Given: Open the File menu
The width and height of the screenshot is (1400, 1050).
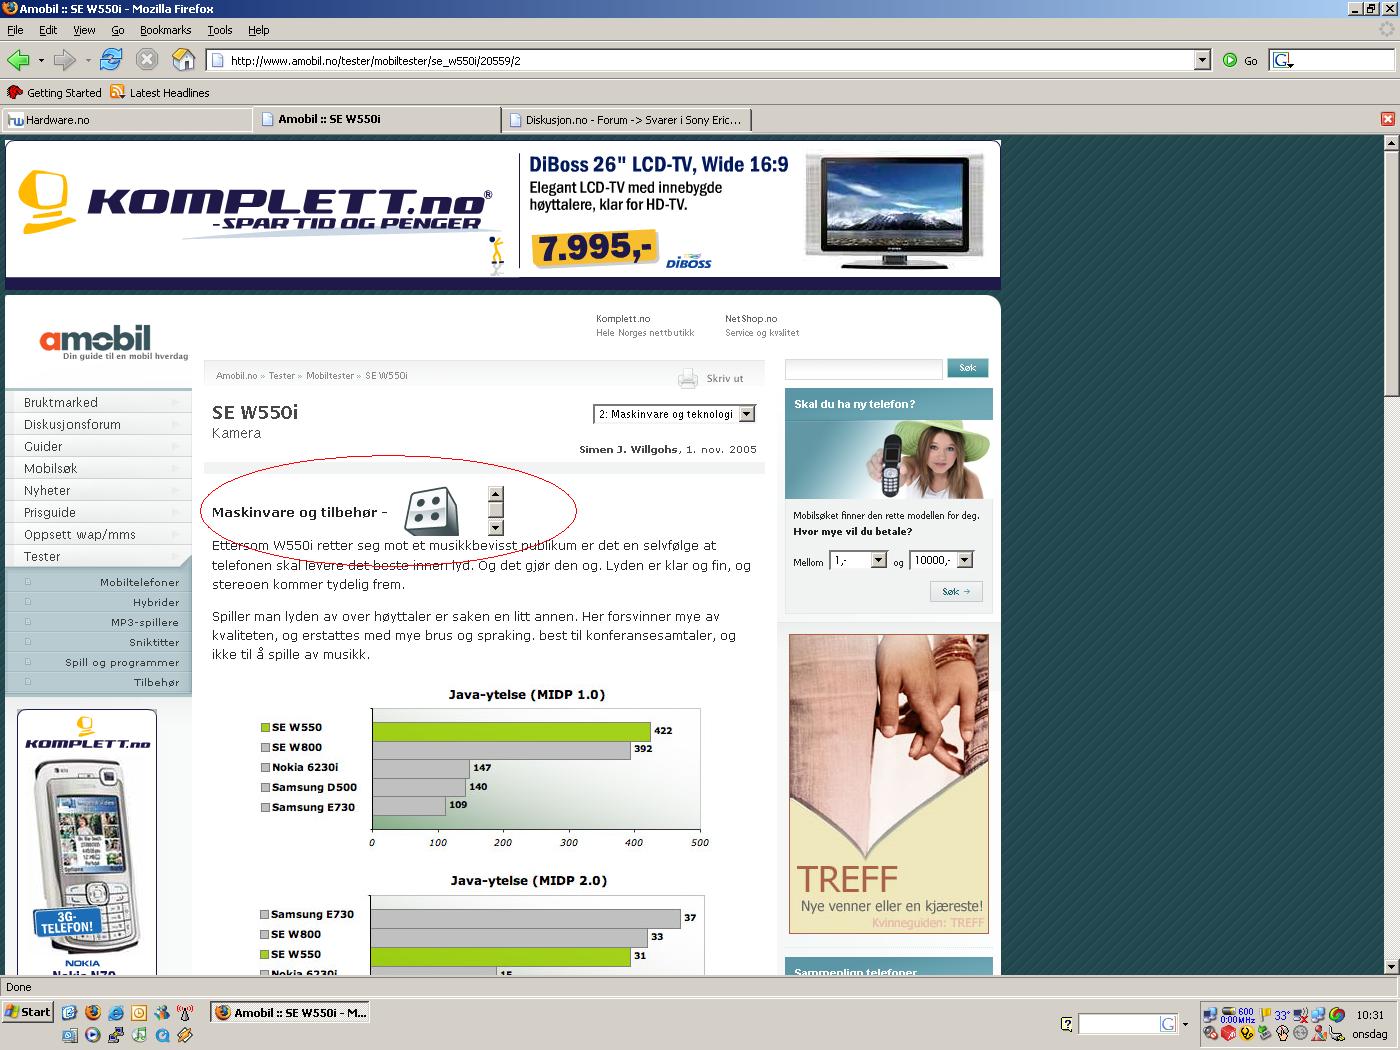Looking at the screenshot, I should coord(15,30).
